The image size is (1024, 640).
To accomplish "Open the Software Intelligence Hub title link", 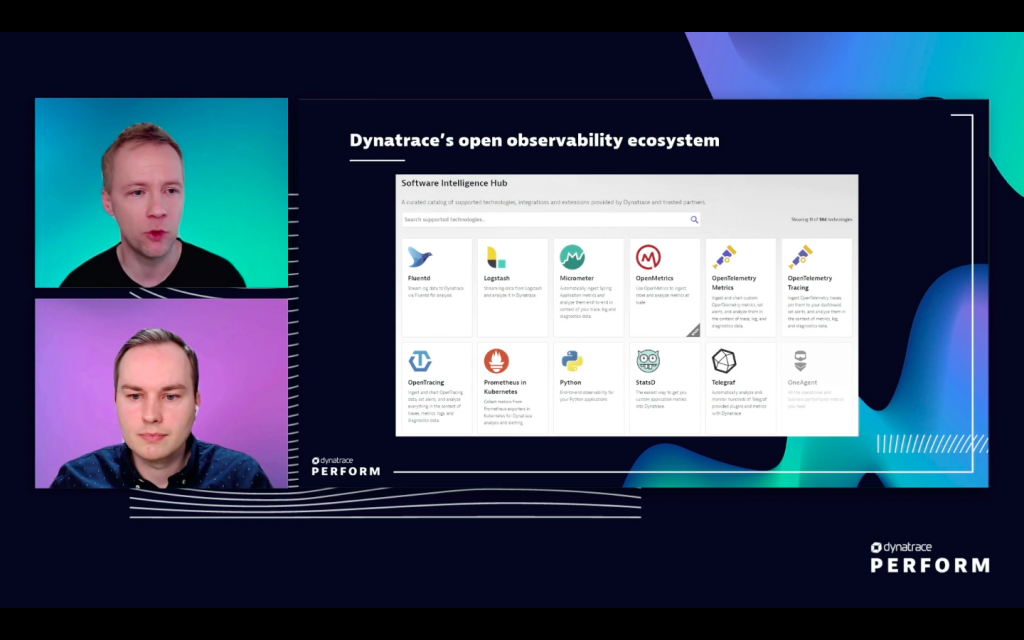I will point(453,183).
